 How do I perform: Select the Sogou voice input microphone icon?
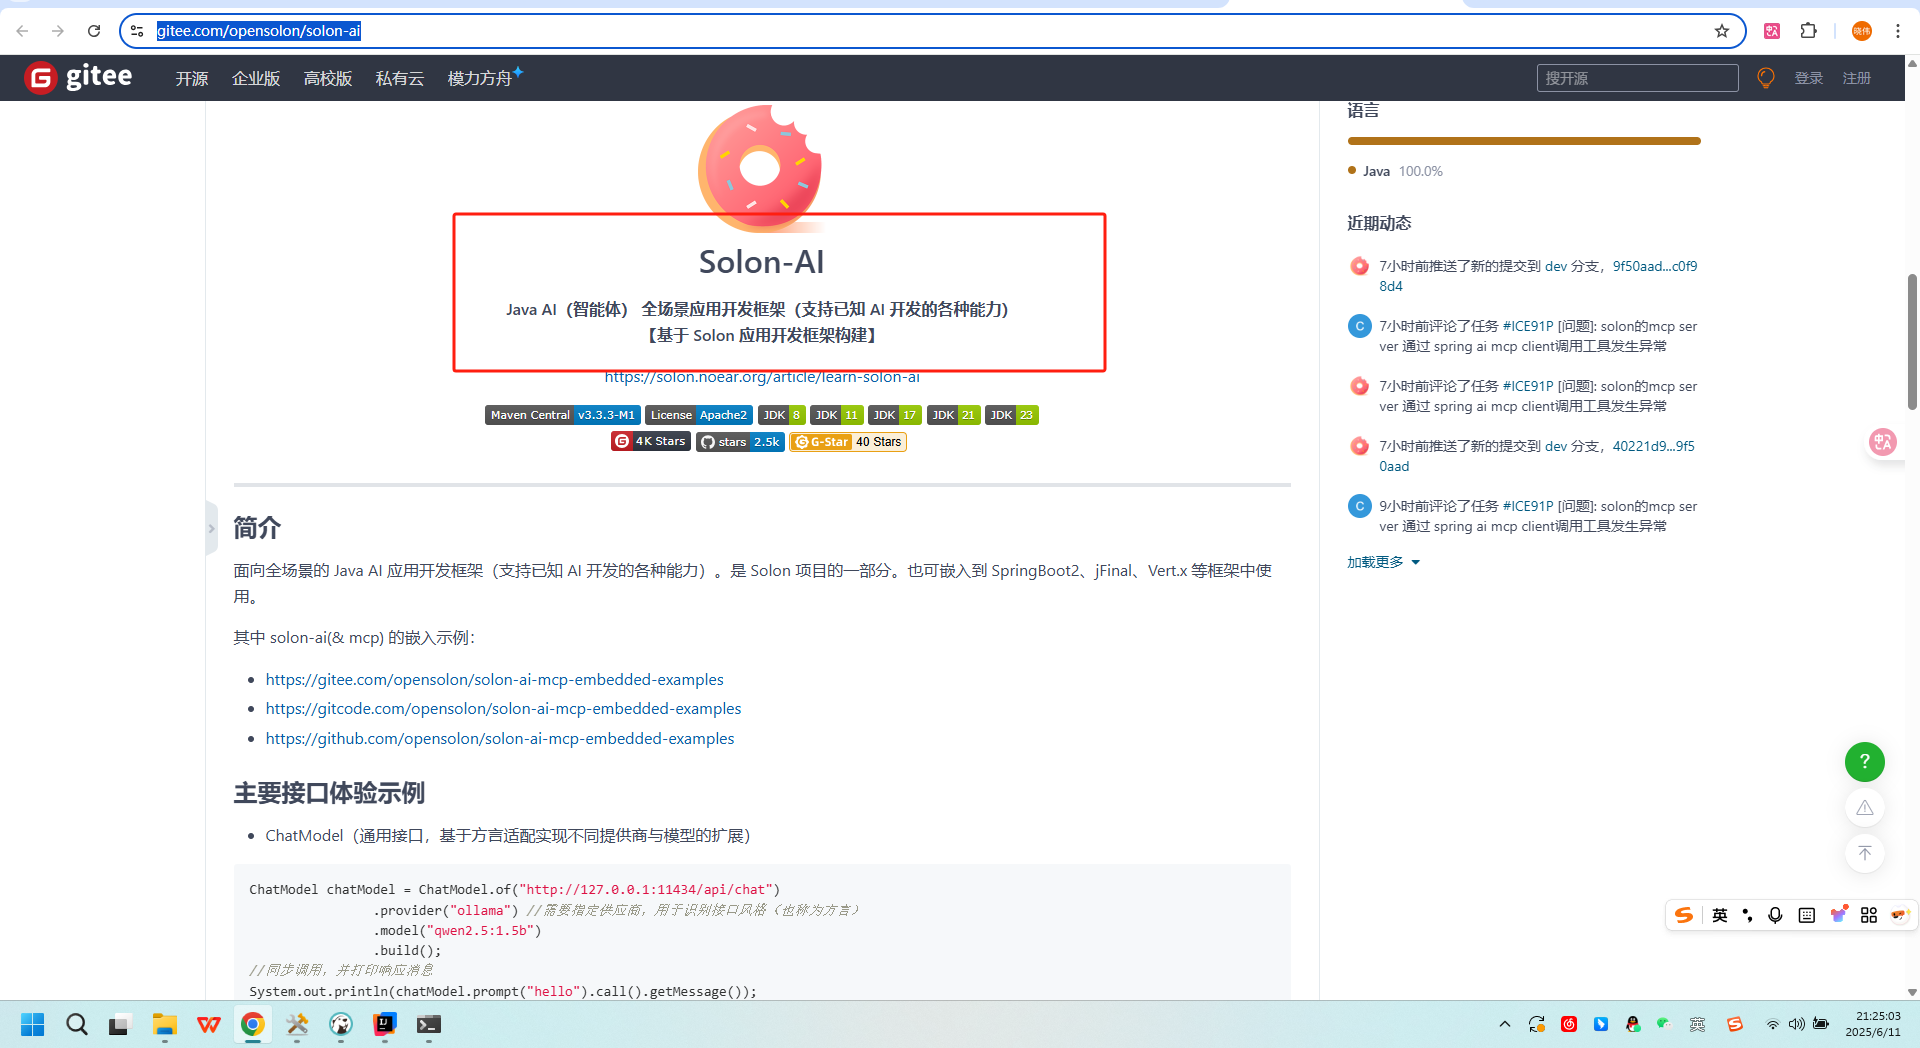(x=1775, y=915)
